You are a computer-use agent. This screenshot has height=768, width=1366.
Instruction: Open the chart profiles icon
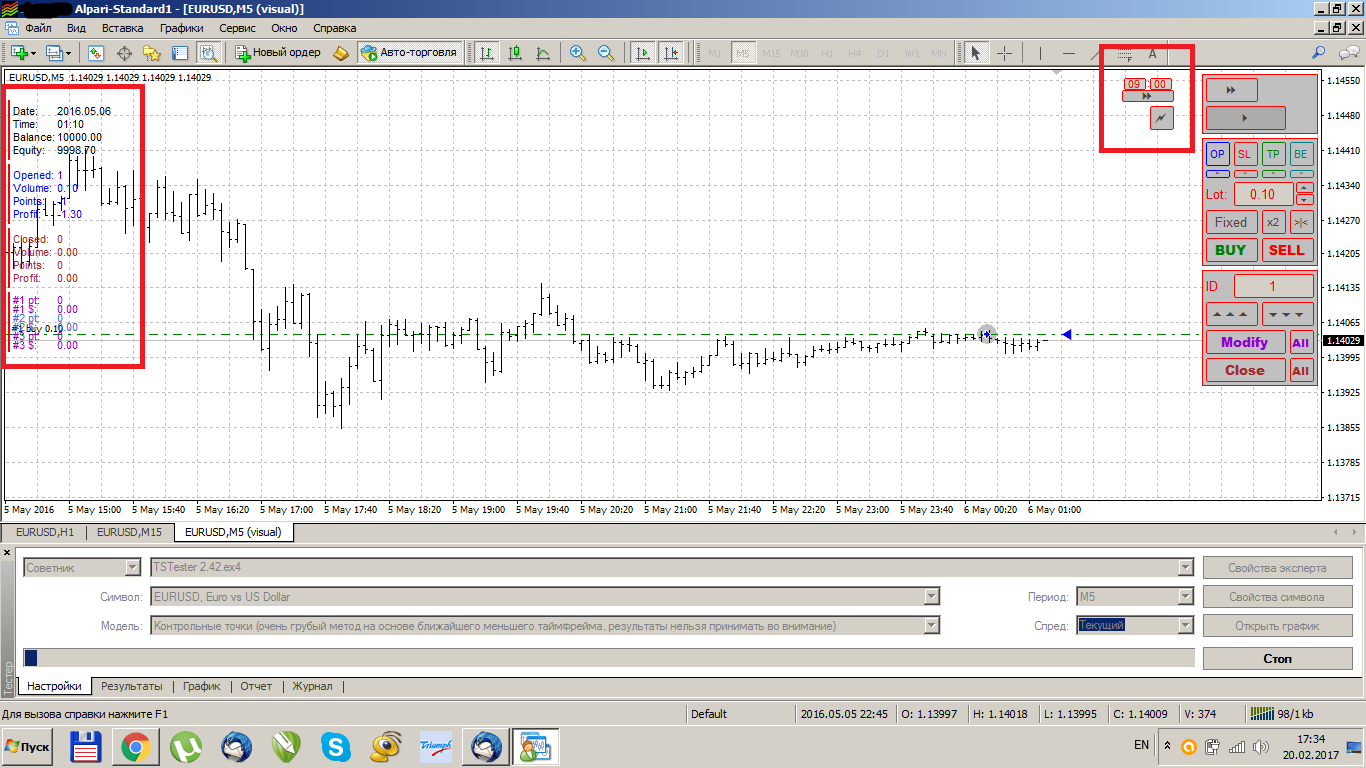point(53,52)
